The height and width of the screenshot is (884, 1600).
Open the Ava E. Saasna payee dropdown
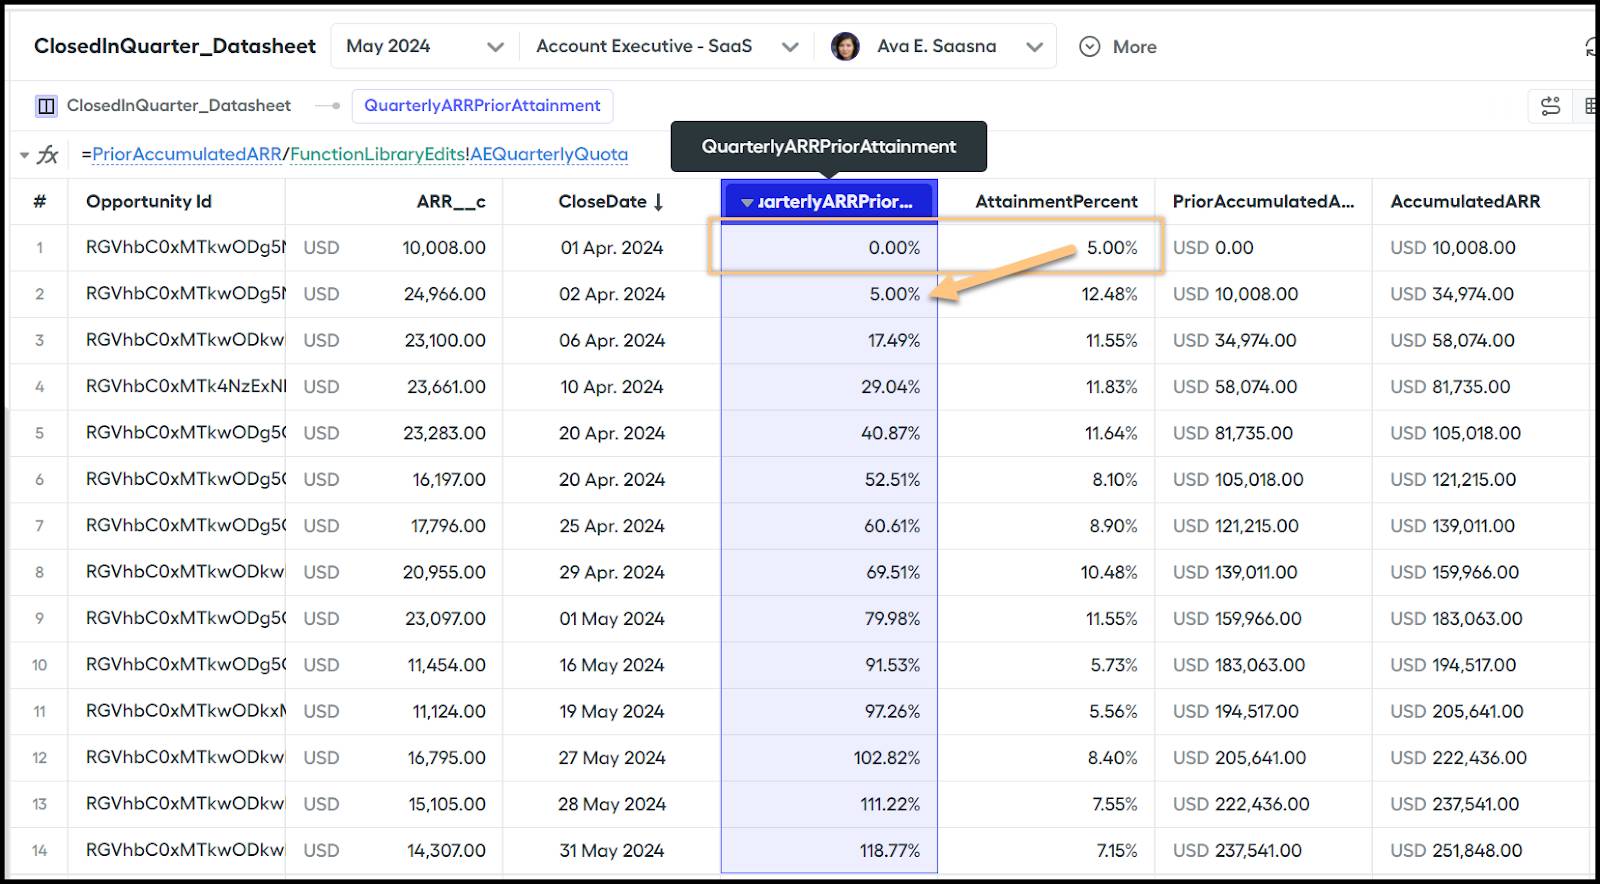(x=1034, y=47)
